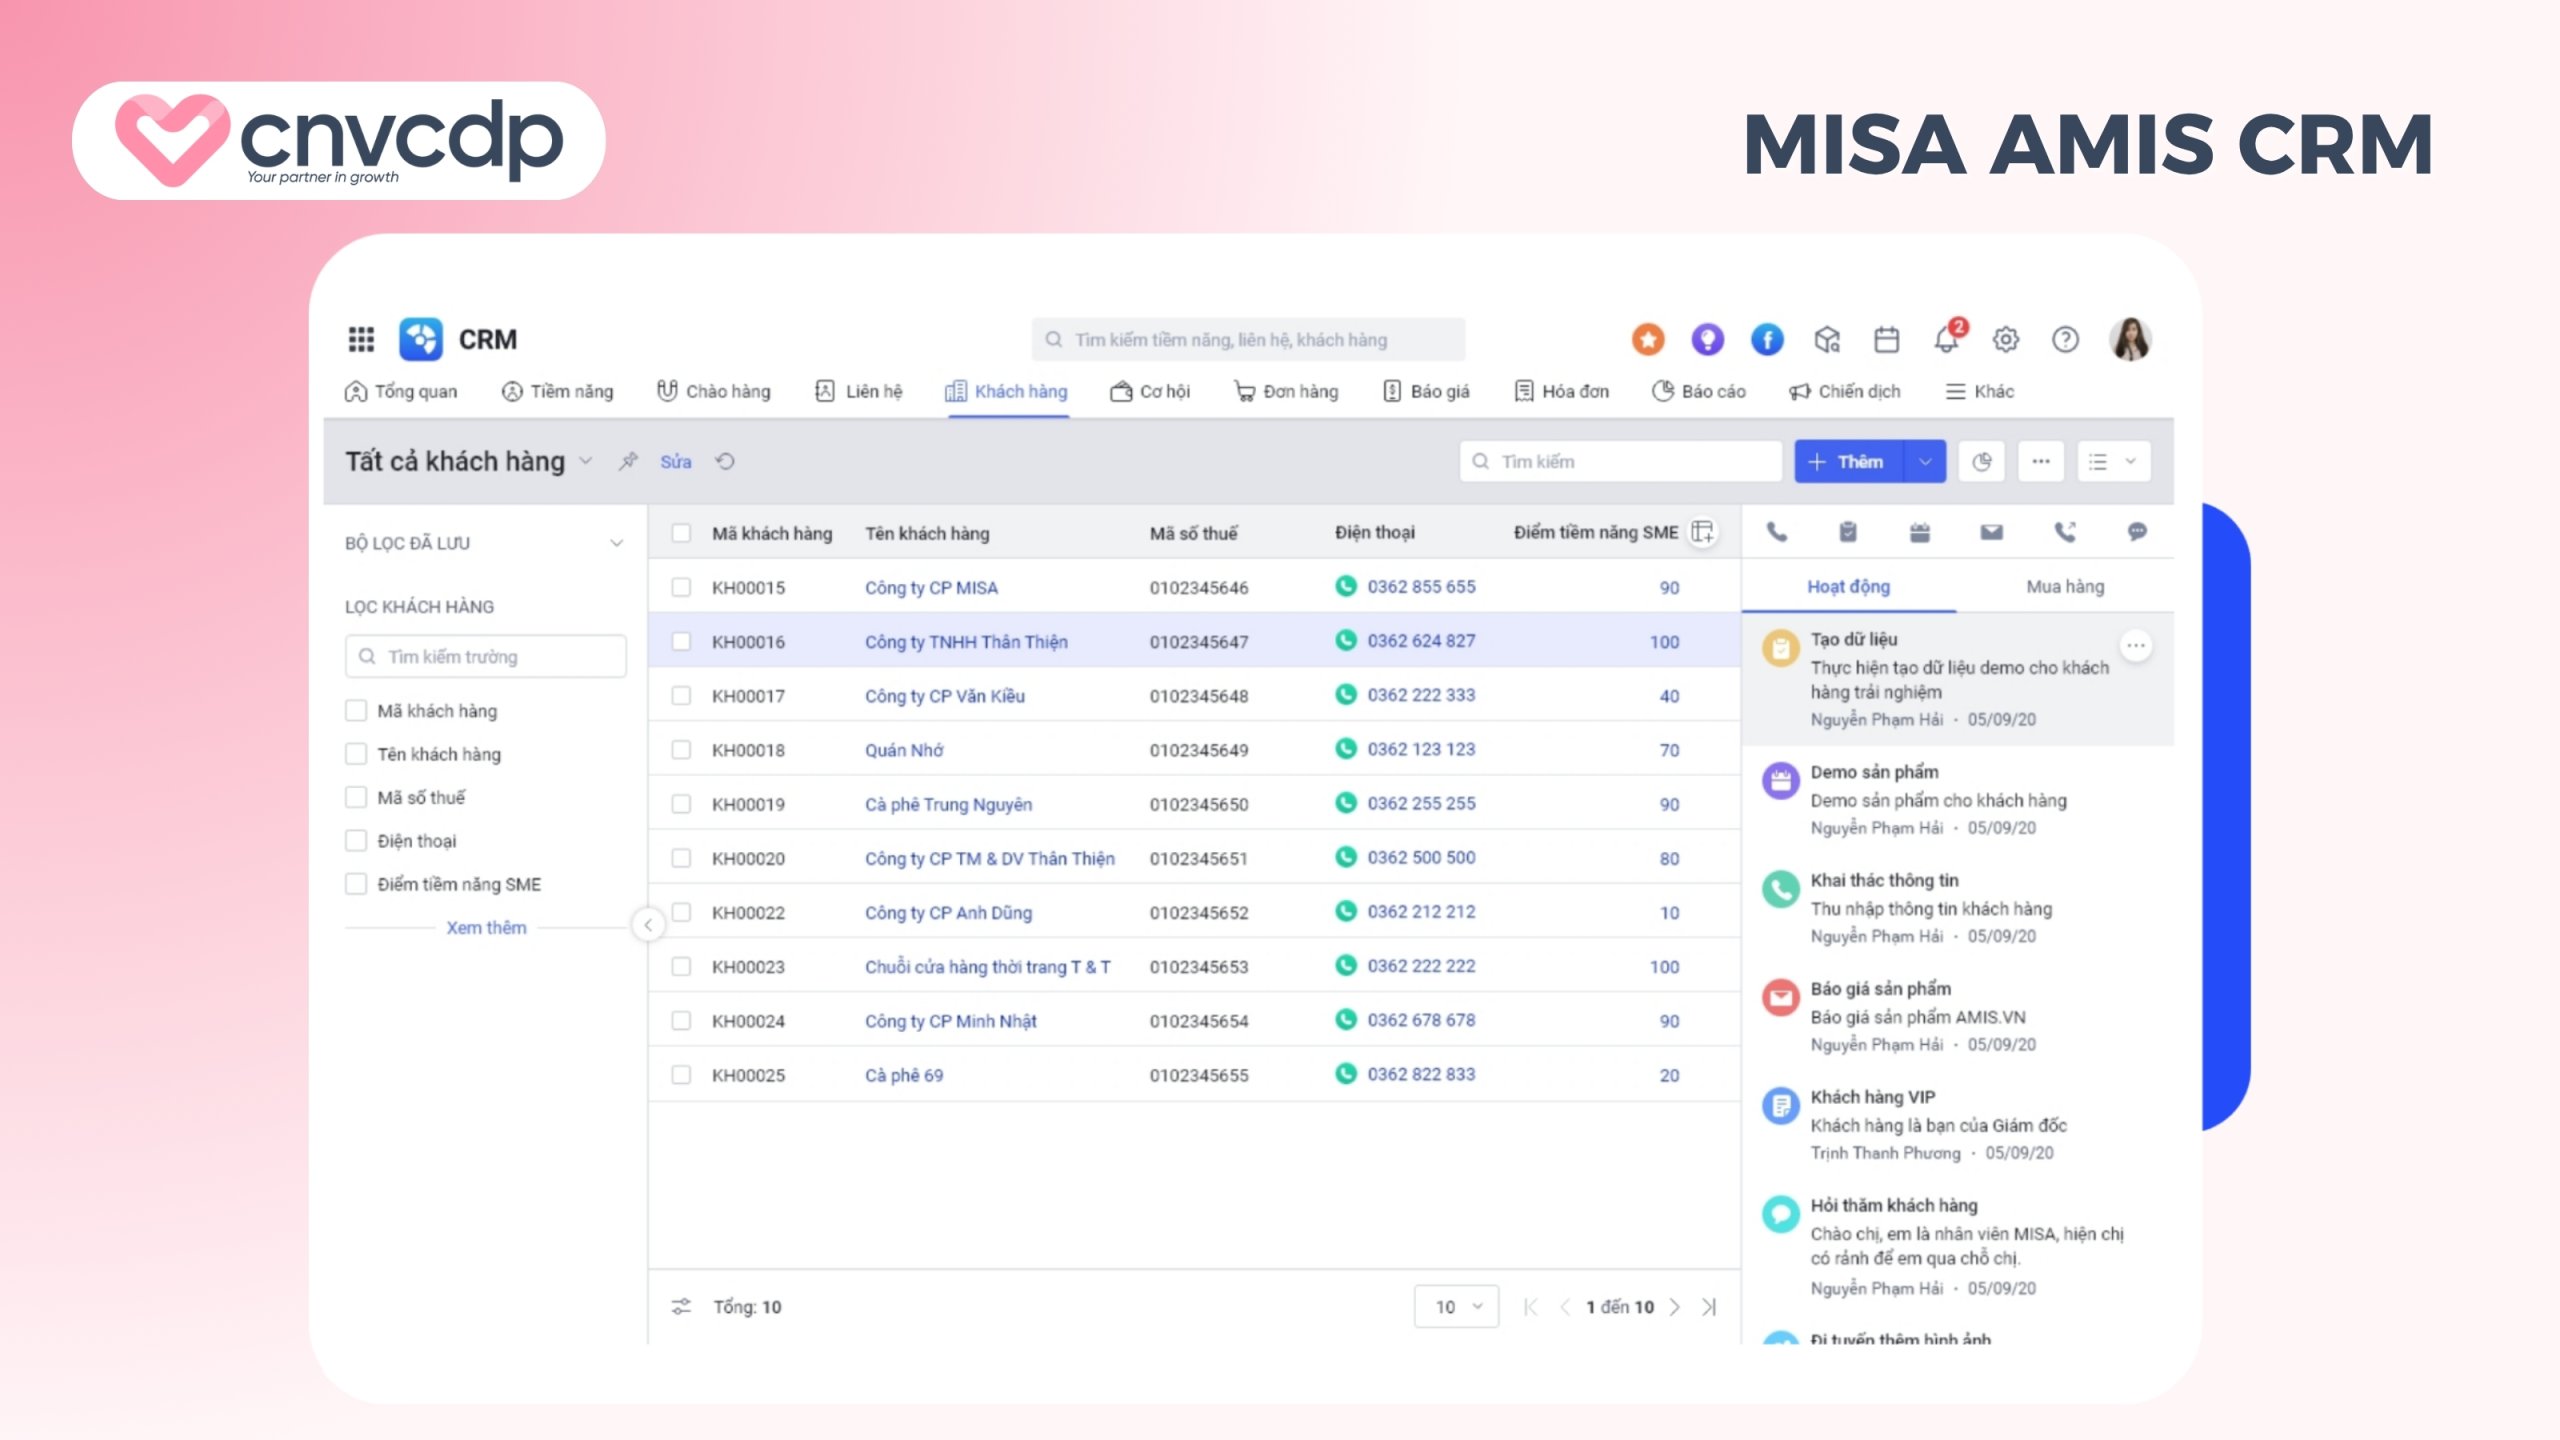Click the task clipboard icon in activity panel

coord(1847,532)
